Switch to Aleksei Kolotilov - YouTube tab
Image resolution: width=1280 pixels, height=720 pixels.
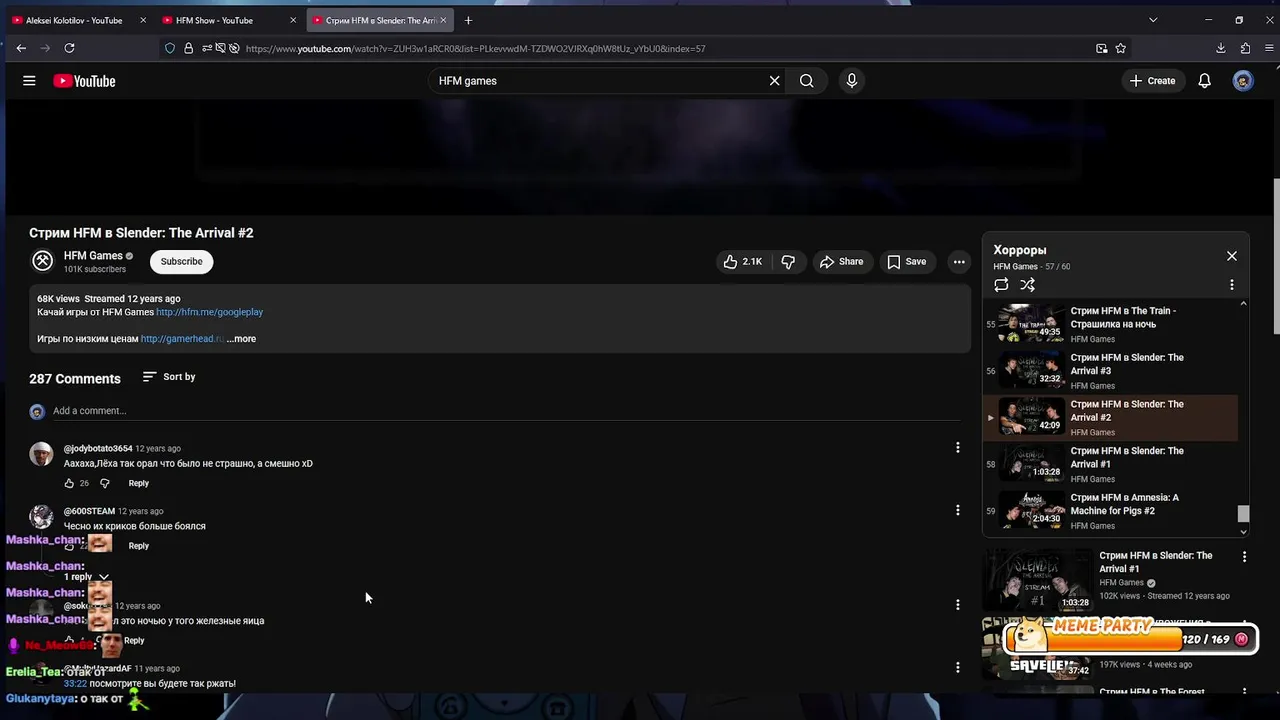72,20
